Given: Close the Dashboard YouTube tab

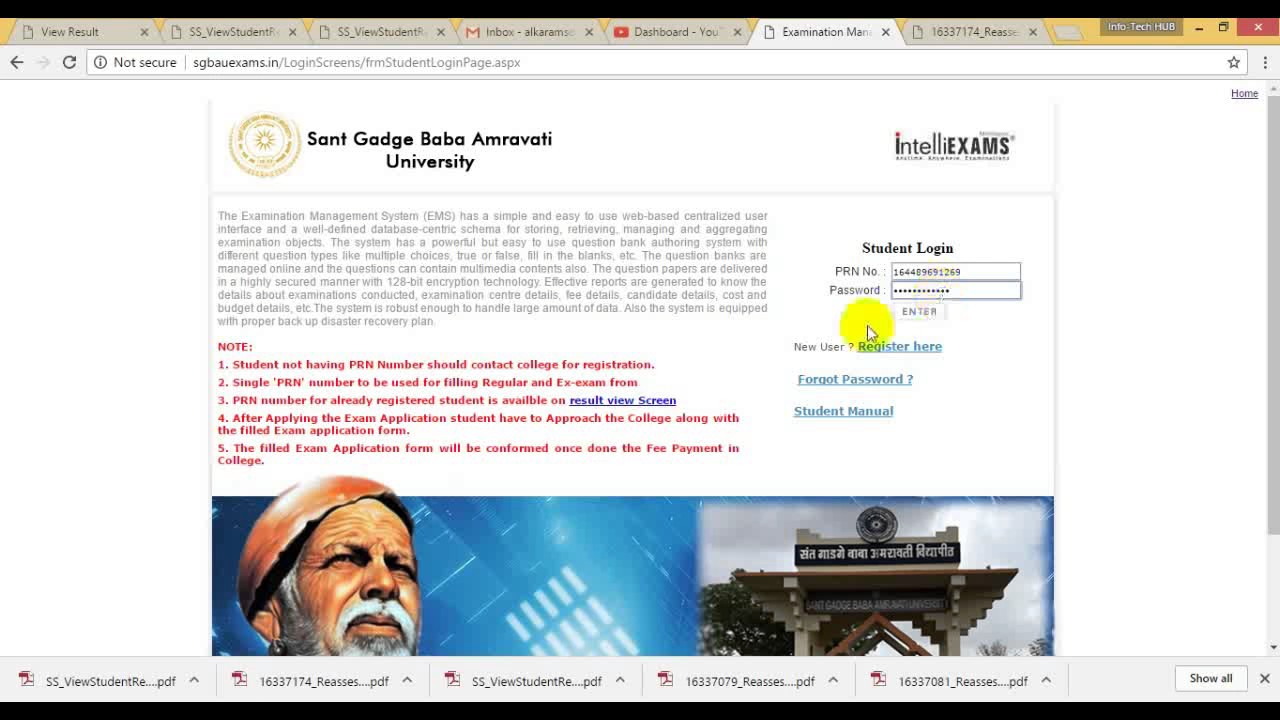Looking at the screenshot, I should point(737,32).
